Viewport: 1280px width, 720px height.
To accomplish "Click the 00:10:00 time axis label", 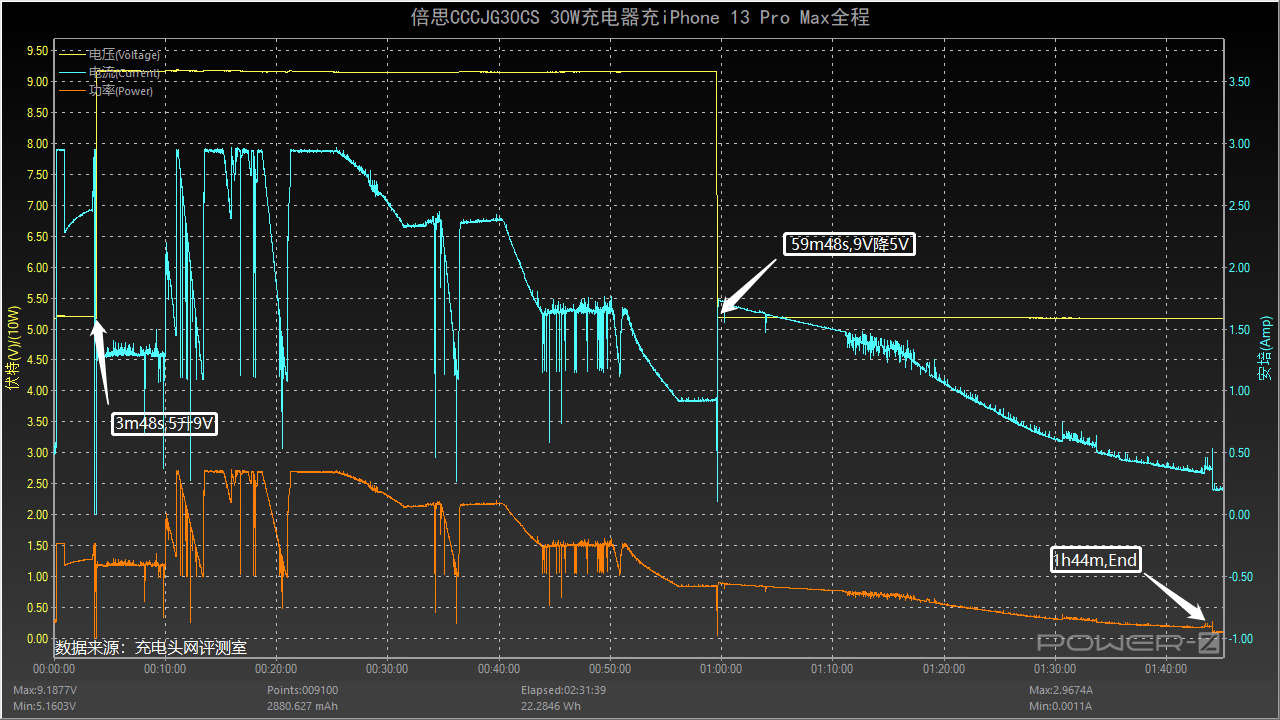I will [x=166, y=668].
